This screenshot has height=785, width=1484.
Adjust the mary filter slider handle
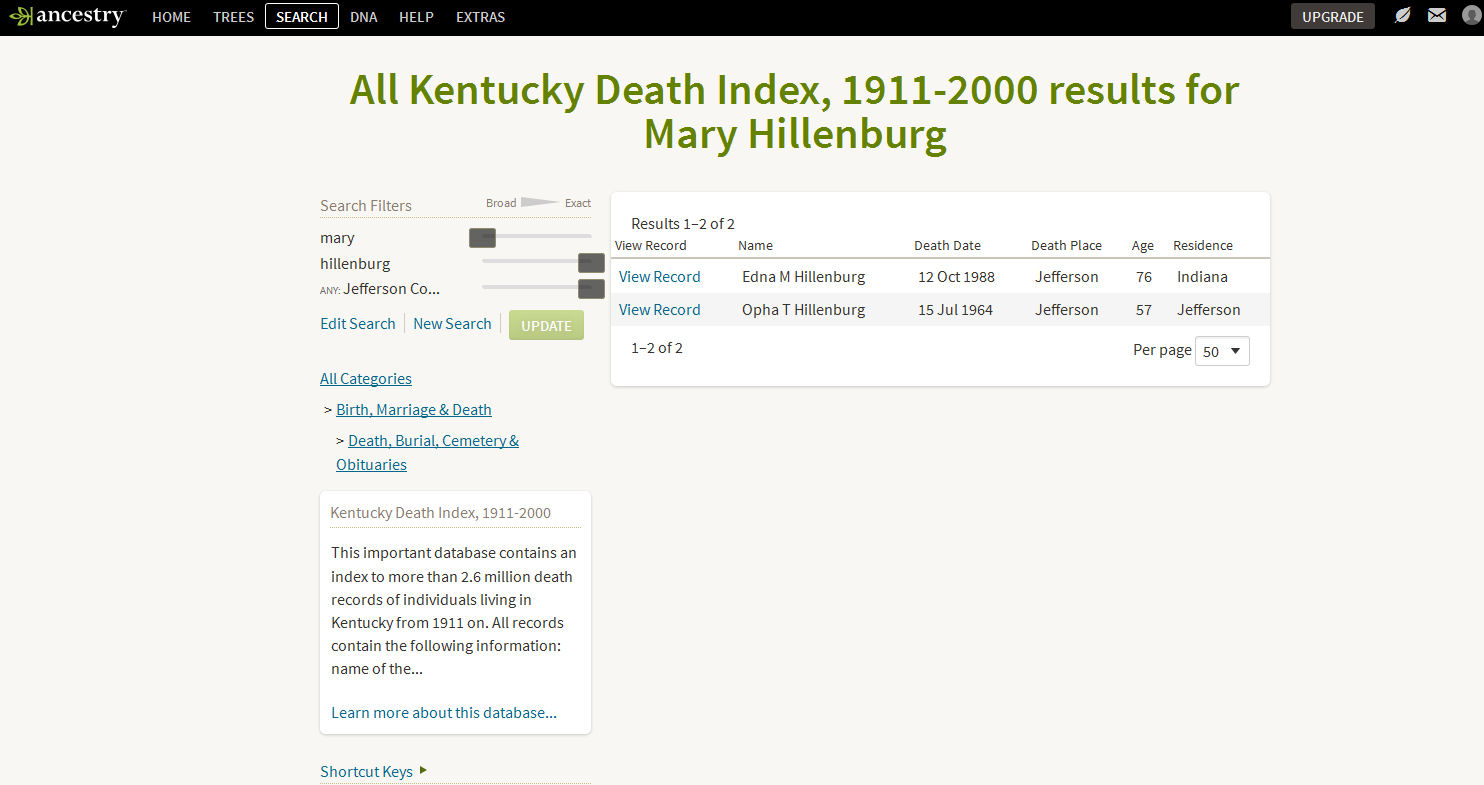point(482,237)
